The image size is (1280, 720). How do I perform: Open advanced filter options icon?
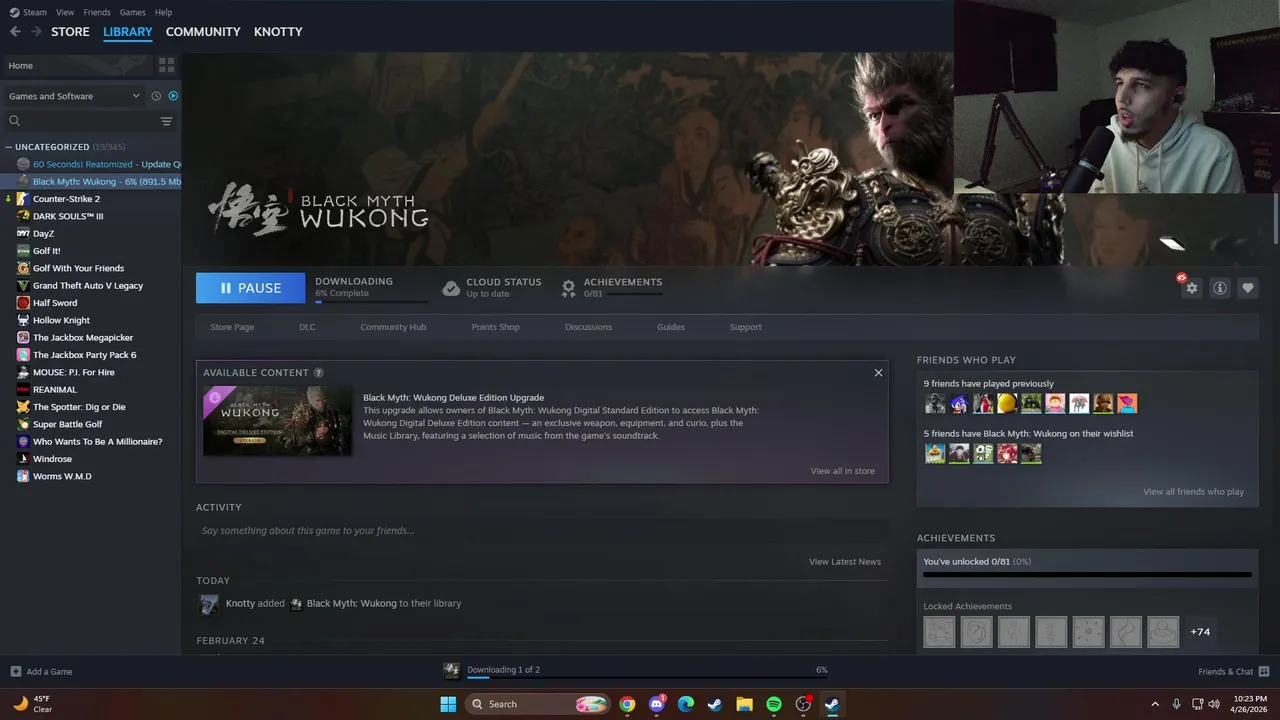(x=166, y=121)
